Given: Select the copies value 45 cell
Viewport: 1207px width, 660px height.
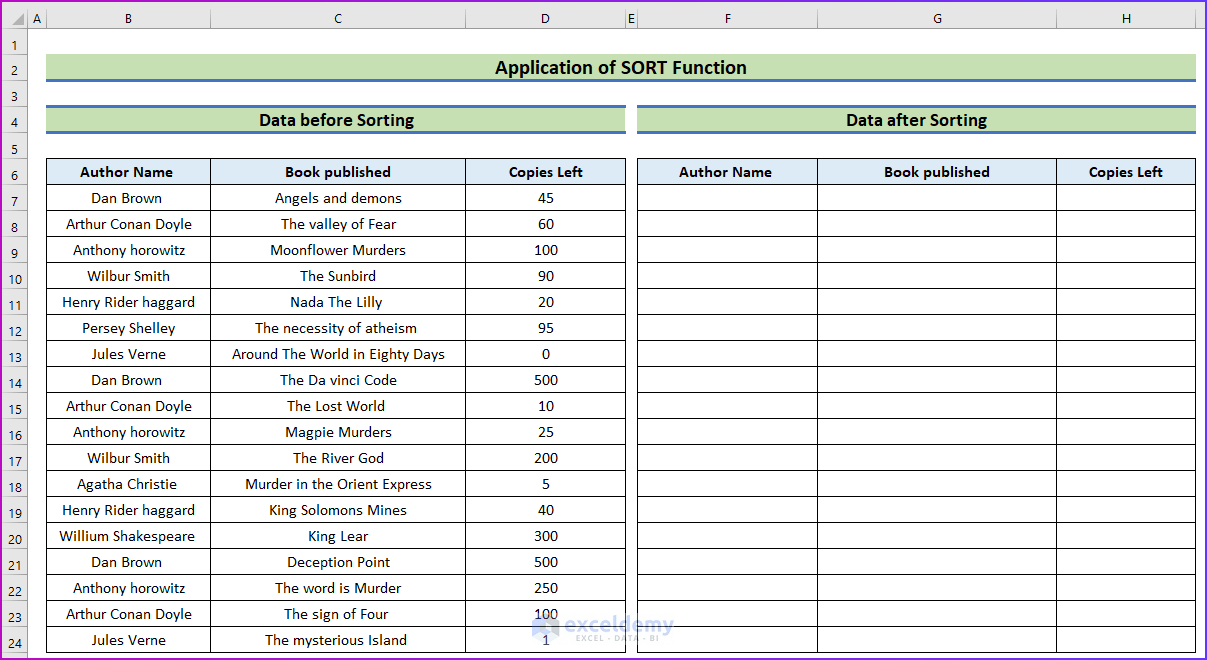Looking at the screenshot, I should 545,198.
